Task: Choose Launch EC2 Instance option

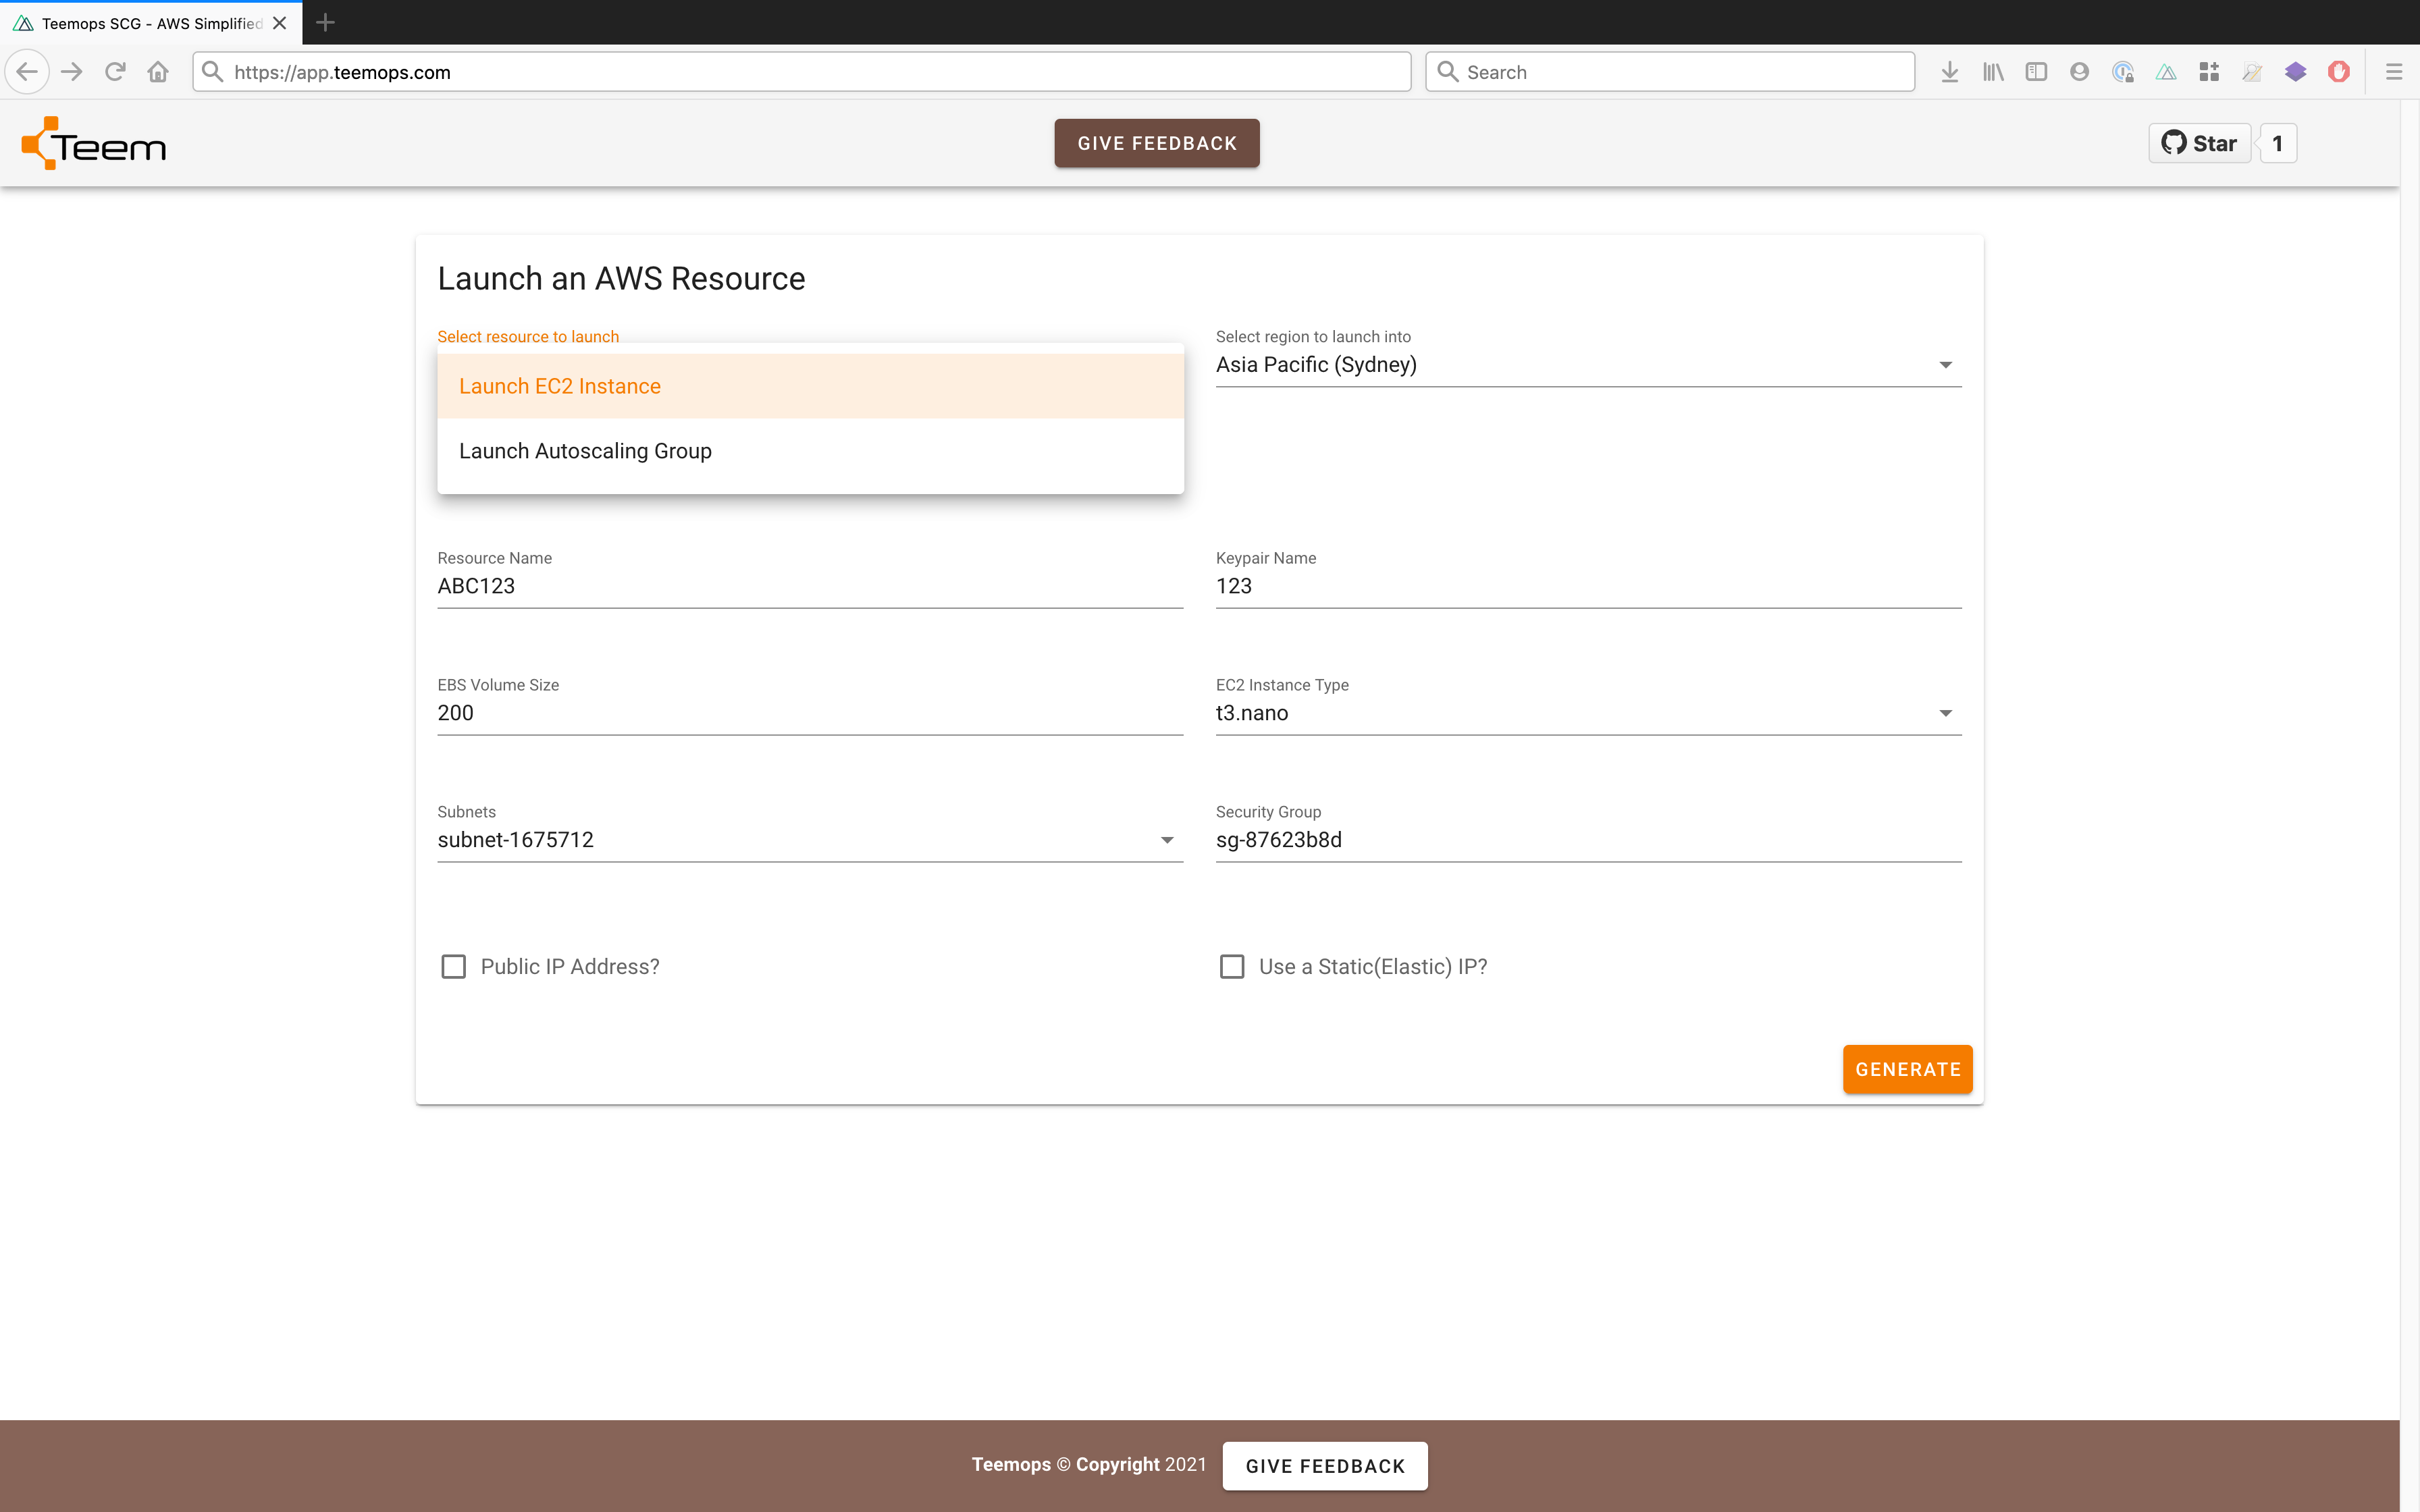Action: (560, 386)
